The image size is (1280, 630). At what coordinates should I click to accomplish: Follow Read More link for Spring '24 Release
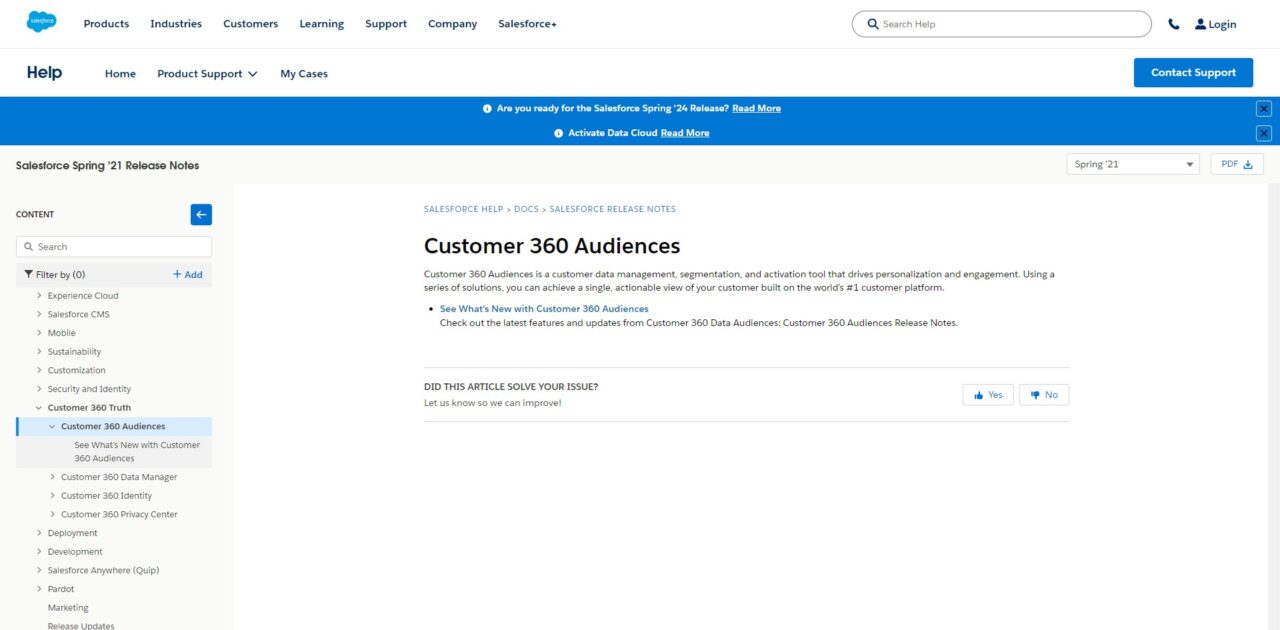tap(756, 109)
